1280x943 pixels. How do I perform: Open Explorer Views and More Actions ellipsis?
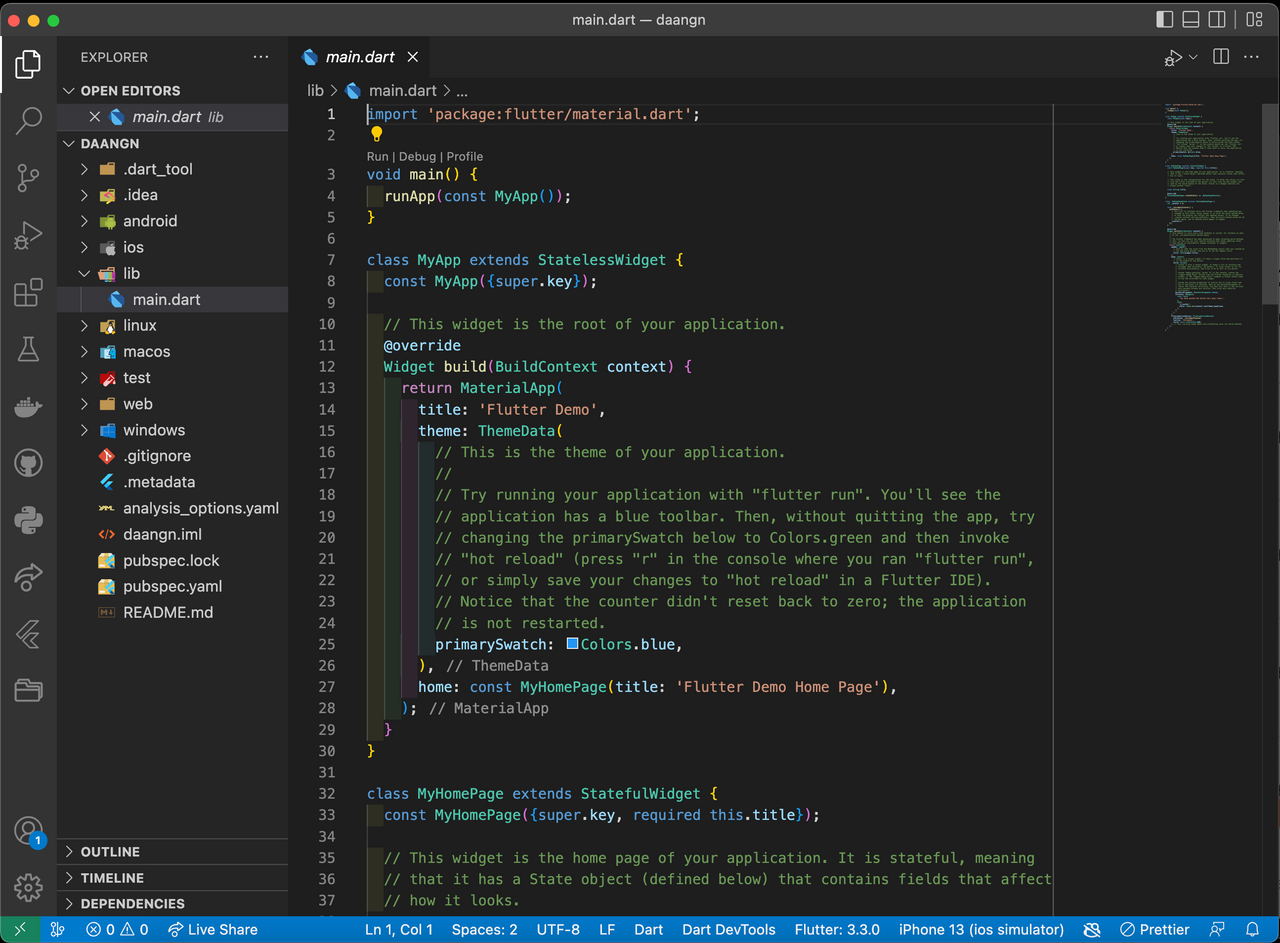point(261,57)
